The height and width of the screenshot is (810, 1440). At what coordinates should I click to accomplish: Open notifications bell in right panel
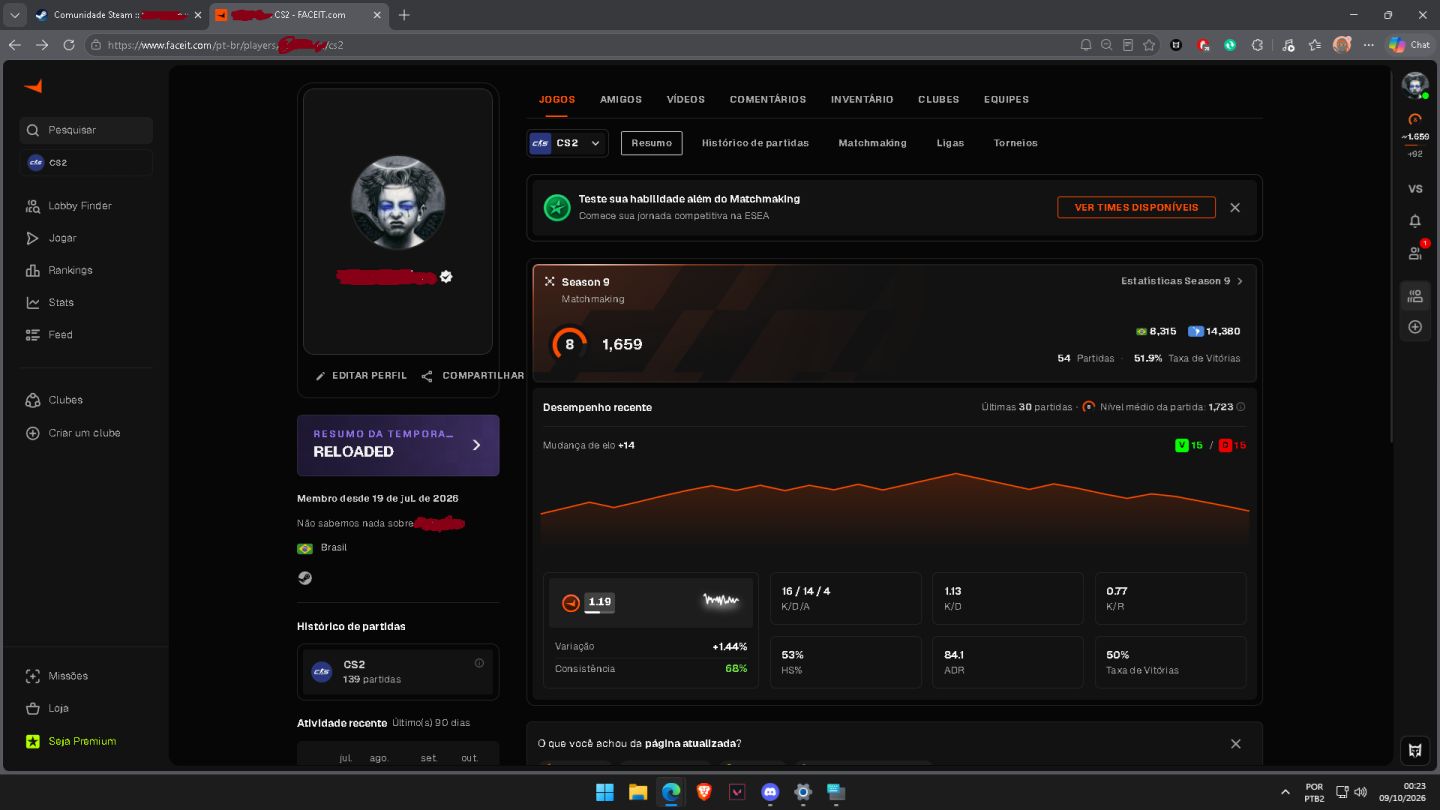1415,221
